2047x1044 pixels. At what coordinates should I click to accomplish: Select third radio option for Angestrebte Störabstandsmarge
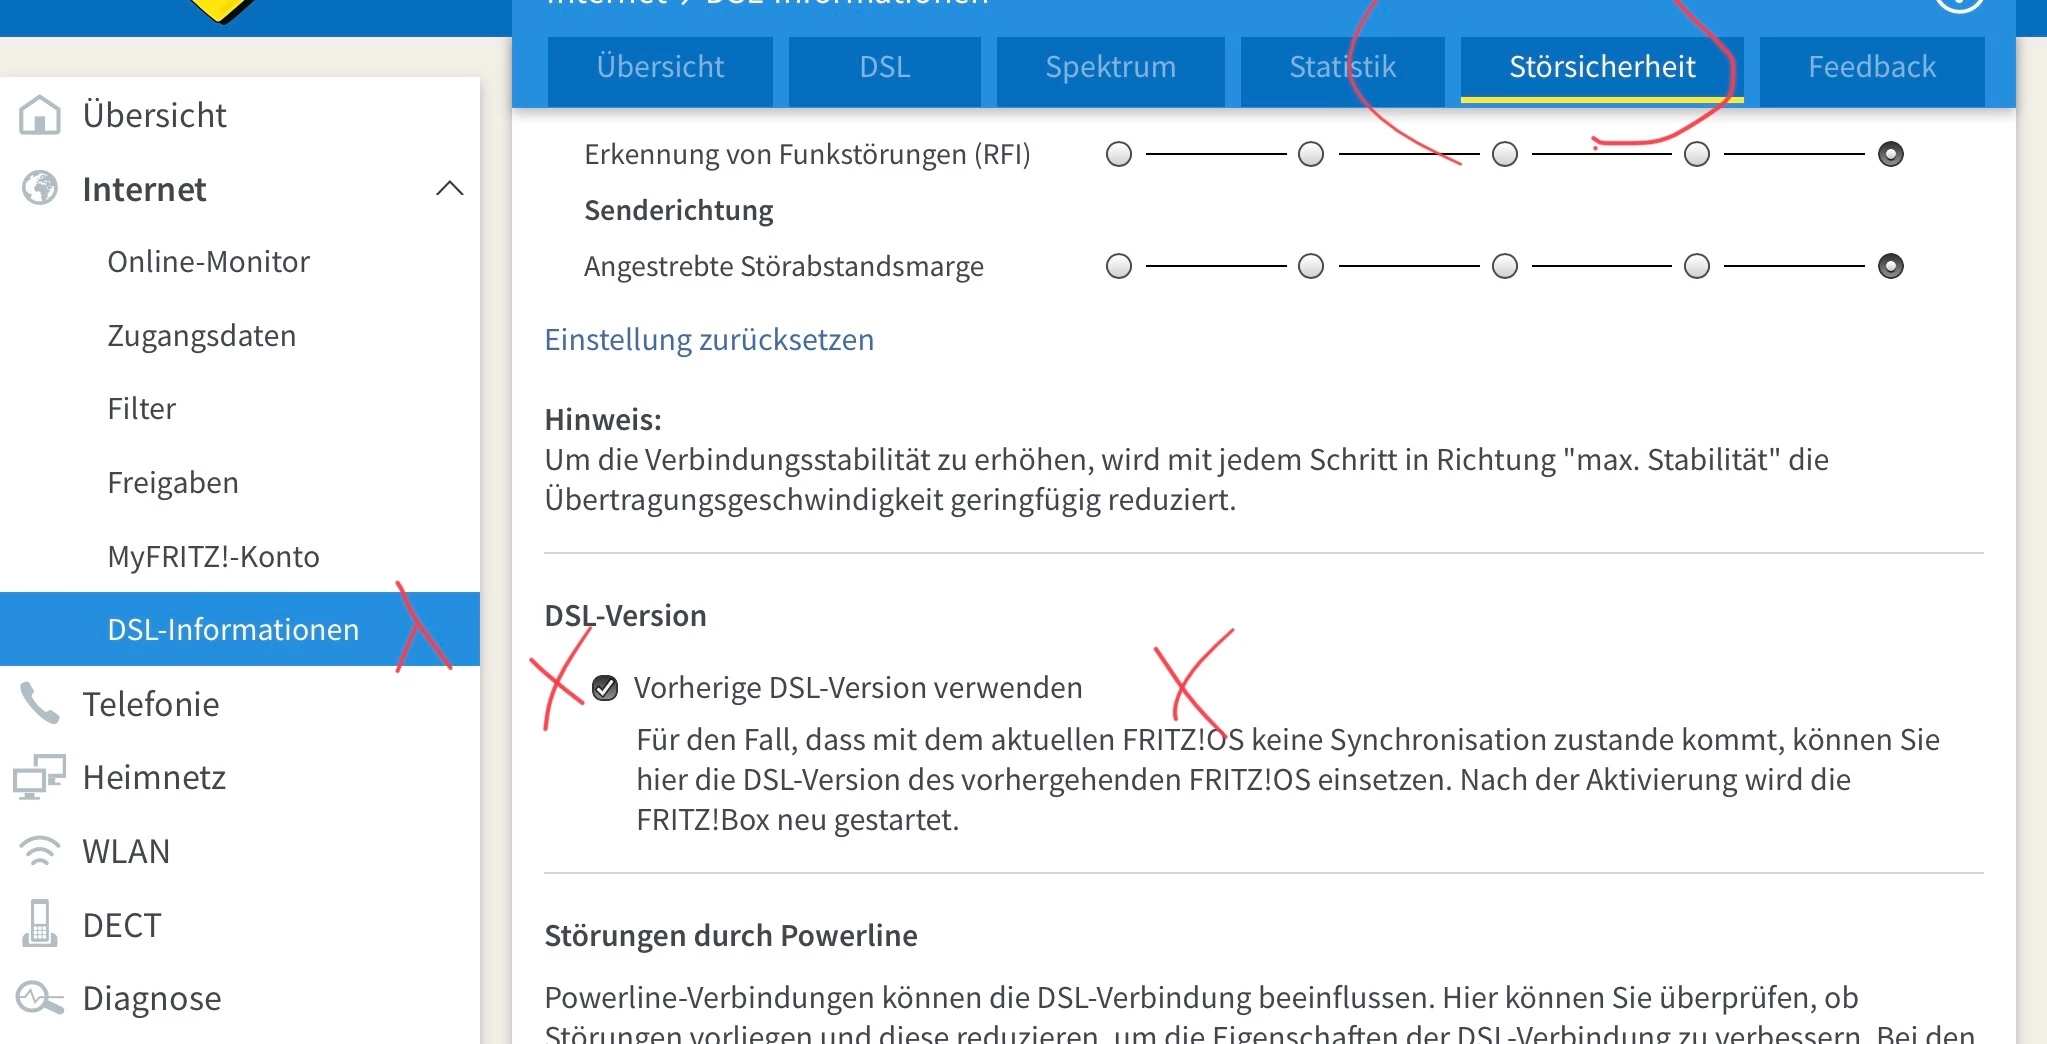(x=1505, y=266)
